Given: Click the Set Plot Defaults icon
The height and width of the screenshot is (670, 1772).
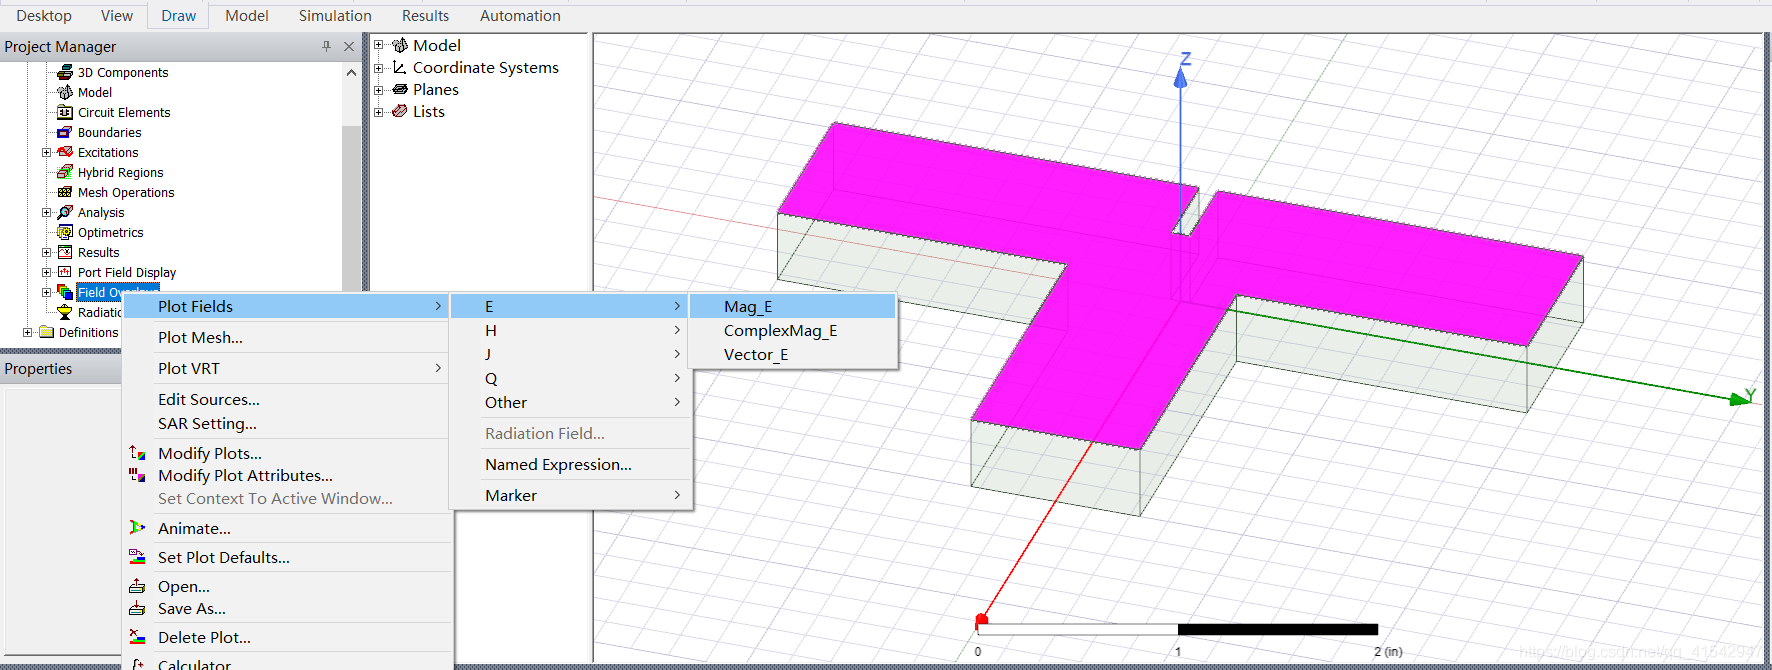Looking at the screenshot, I should click(x=137, y=557).
